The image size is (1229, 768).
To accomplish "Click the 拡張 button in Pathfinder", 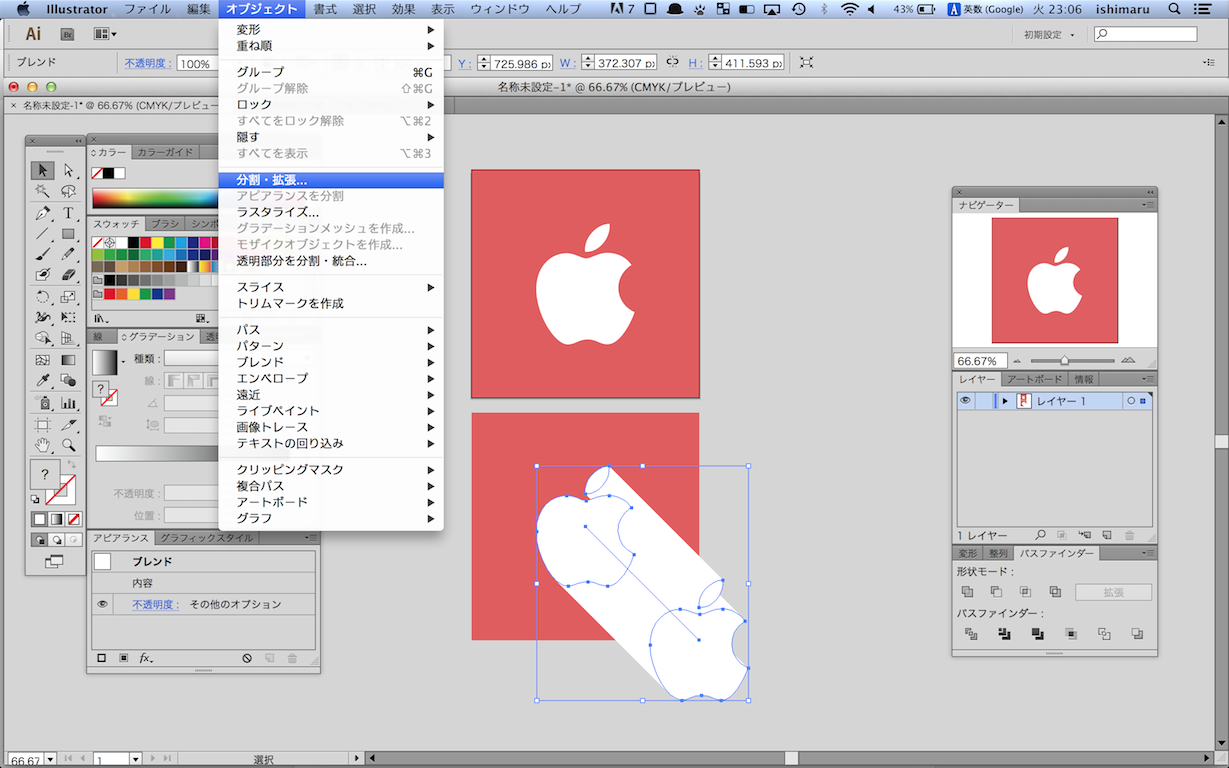I will coord(1113,592).
